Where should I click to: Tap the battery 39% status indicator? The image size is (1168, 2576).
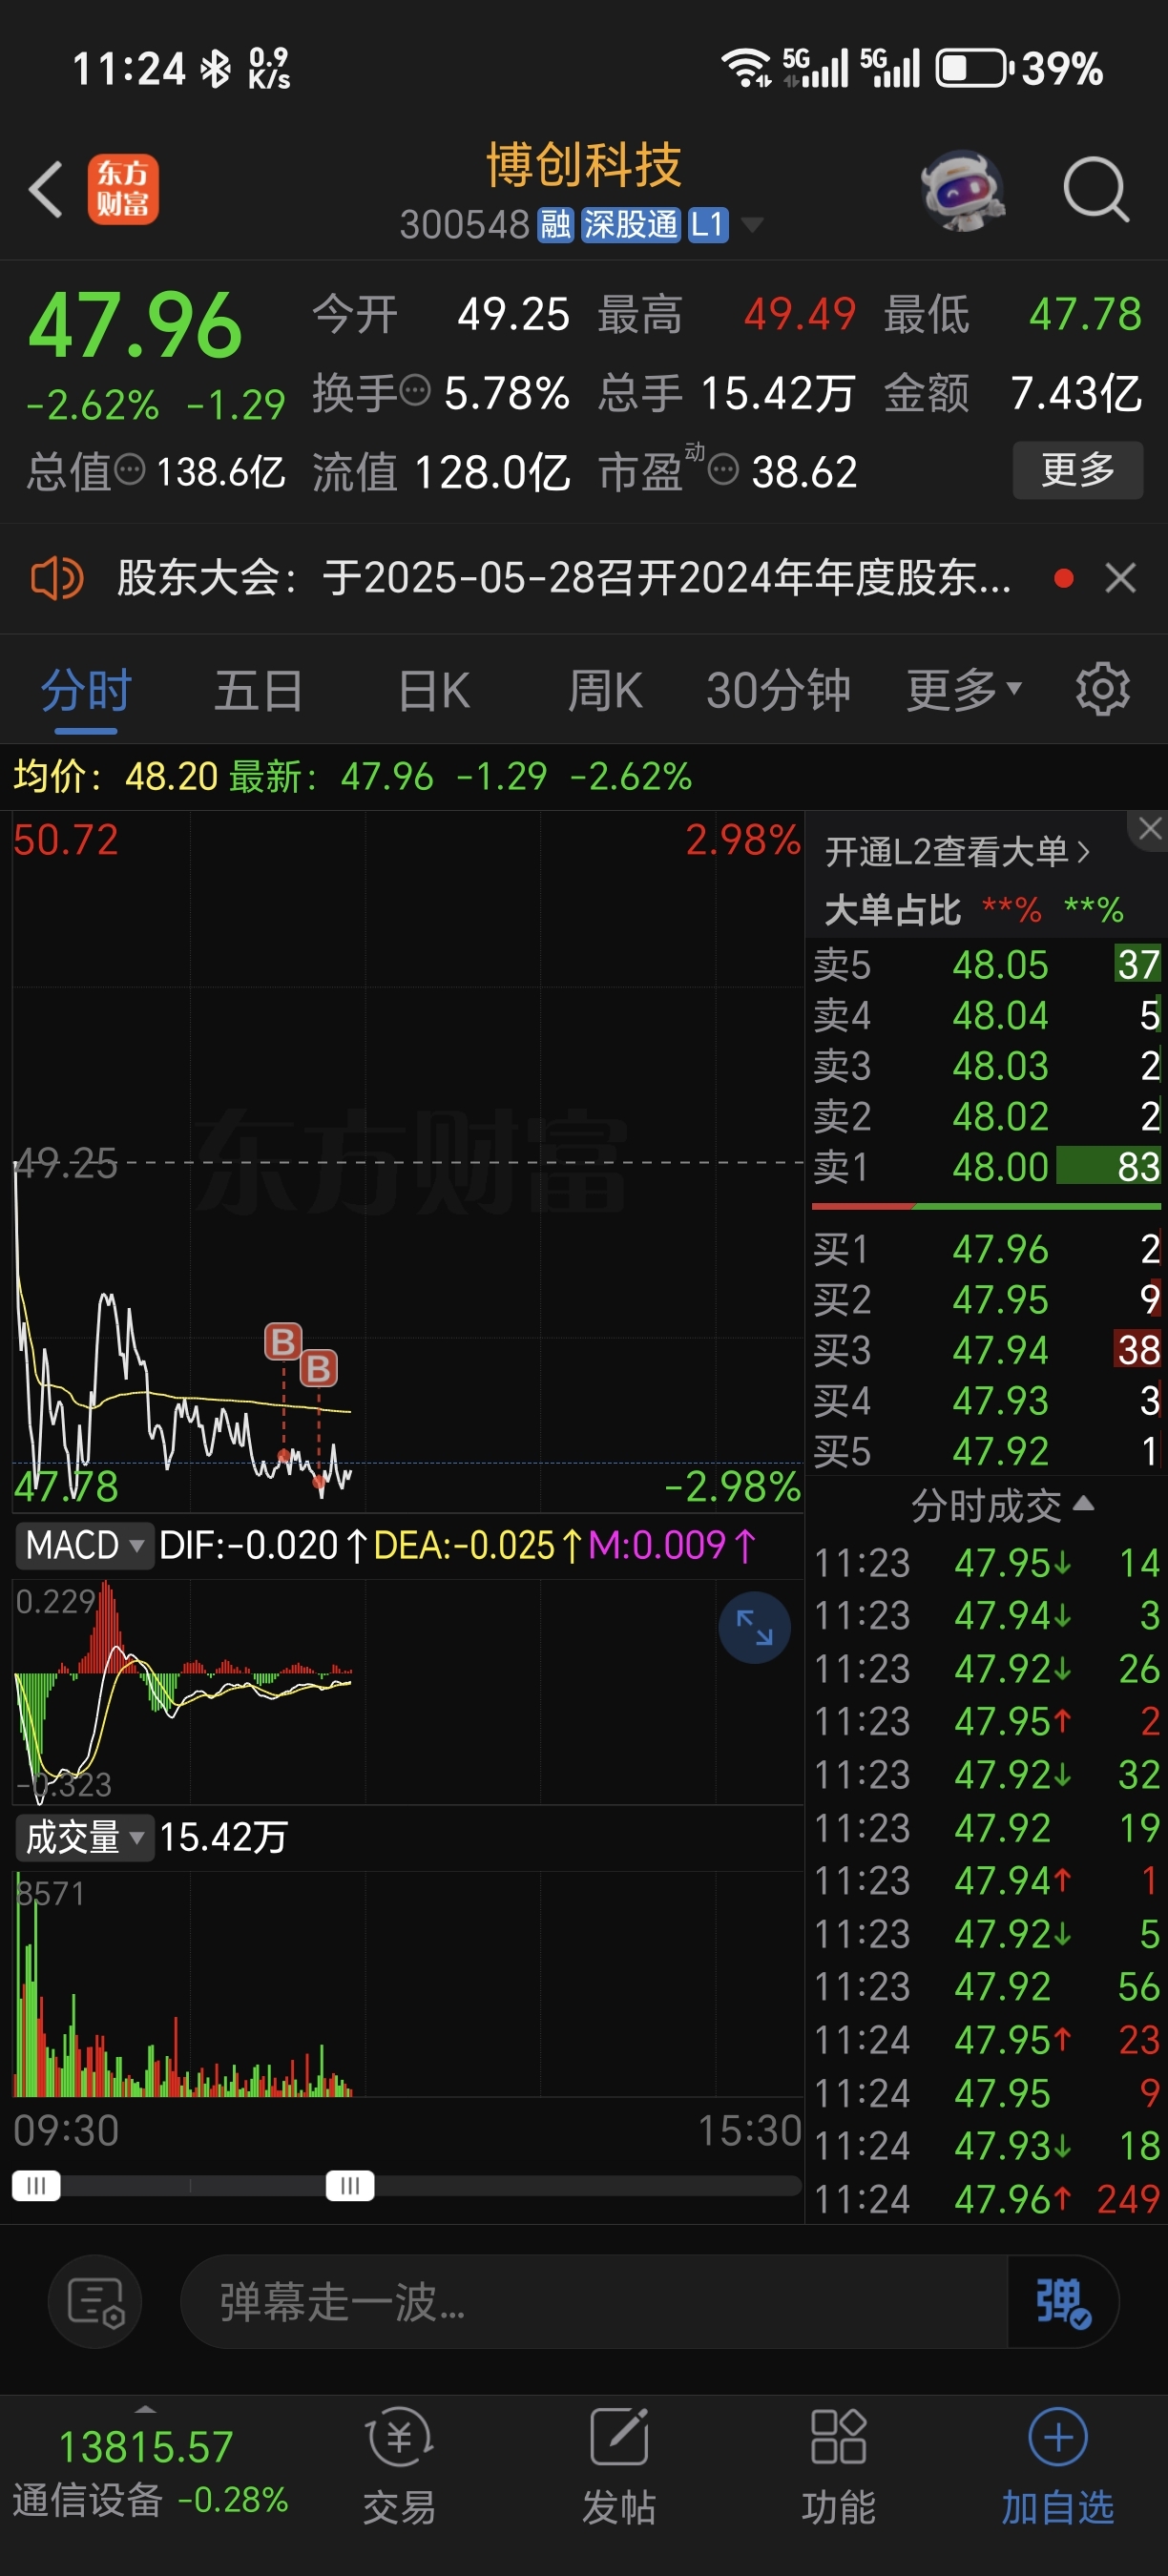(1019, 68)
